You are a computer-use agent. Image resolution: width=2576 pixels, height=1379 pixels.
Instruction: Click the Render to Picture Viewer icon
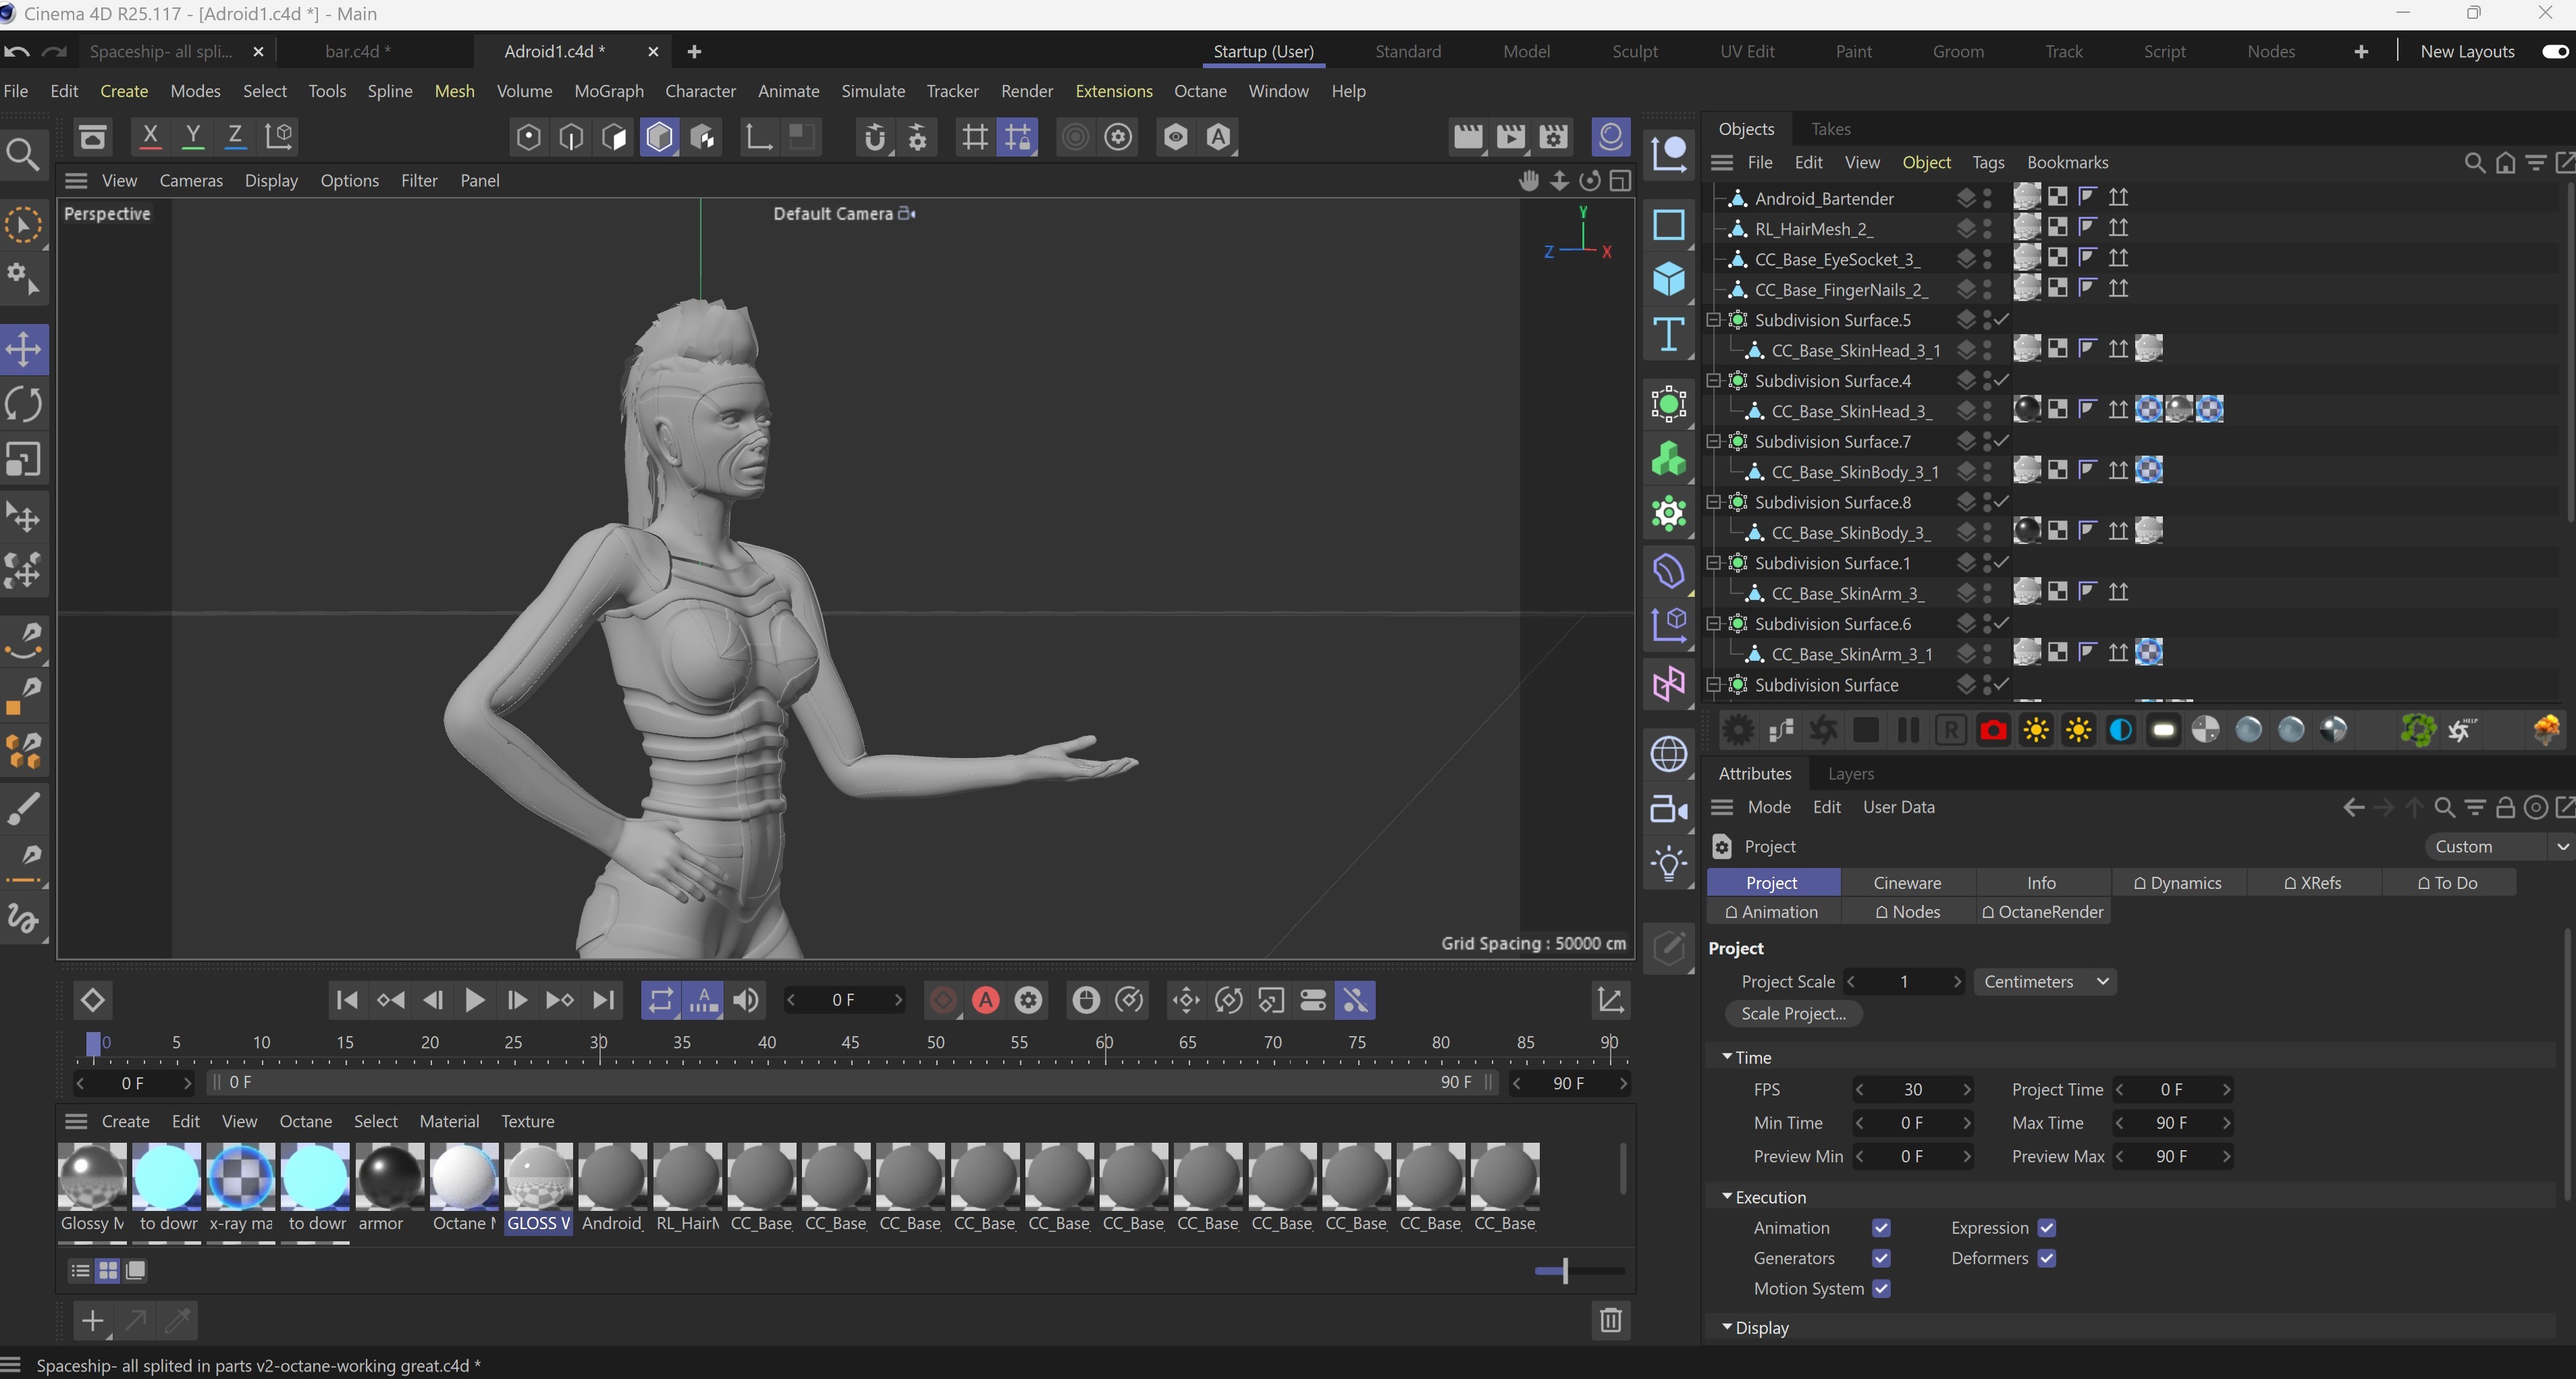(1510, 137)
